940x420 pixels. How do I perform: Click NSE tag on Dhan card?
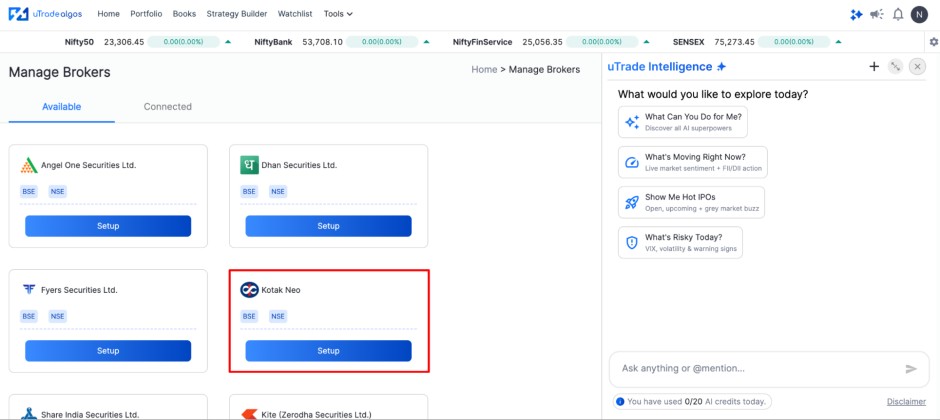tap(278, 192)
